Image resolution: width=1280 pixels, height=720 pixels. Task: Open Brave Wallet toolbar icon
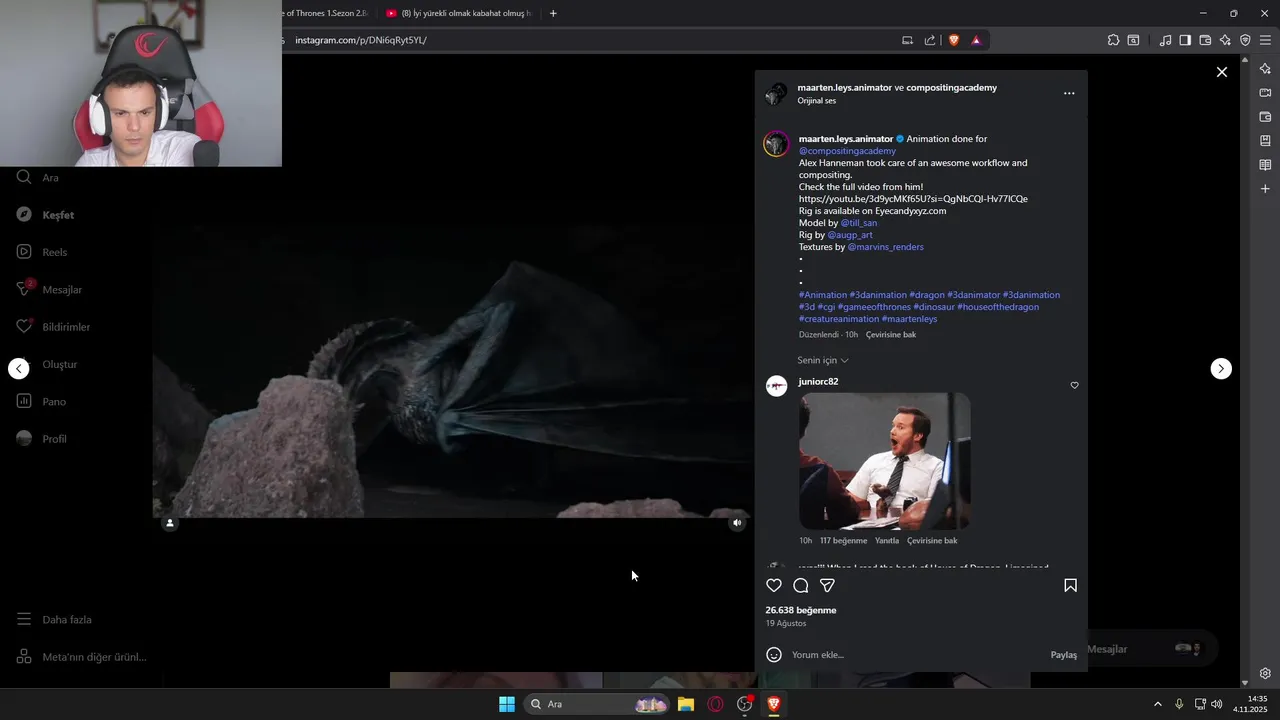click(x=1205, y=40)
